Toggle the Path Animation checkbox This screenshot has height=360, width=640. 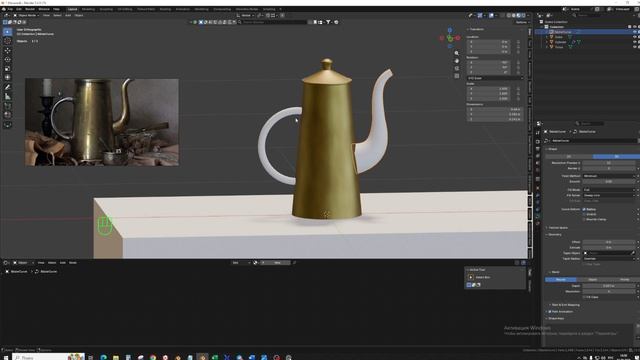pyautogui.click(x=550, y=312)
